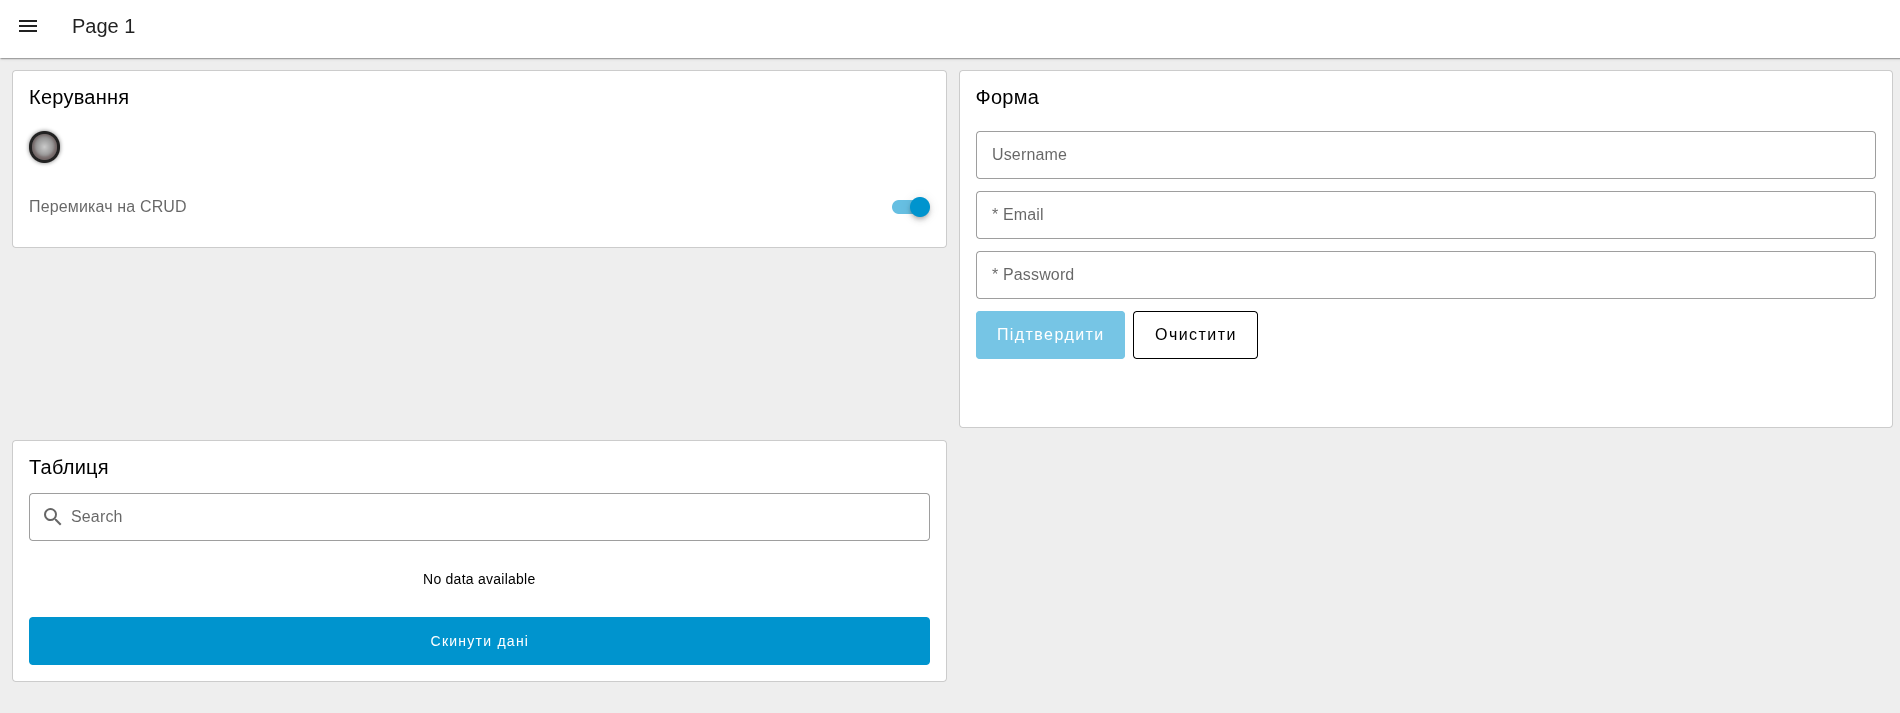Click the Форма card heading
Image resolution: width=1900 pixels, height=713 pixels.
pyautogui.click(x=1007, y=97)
